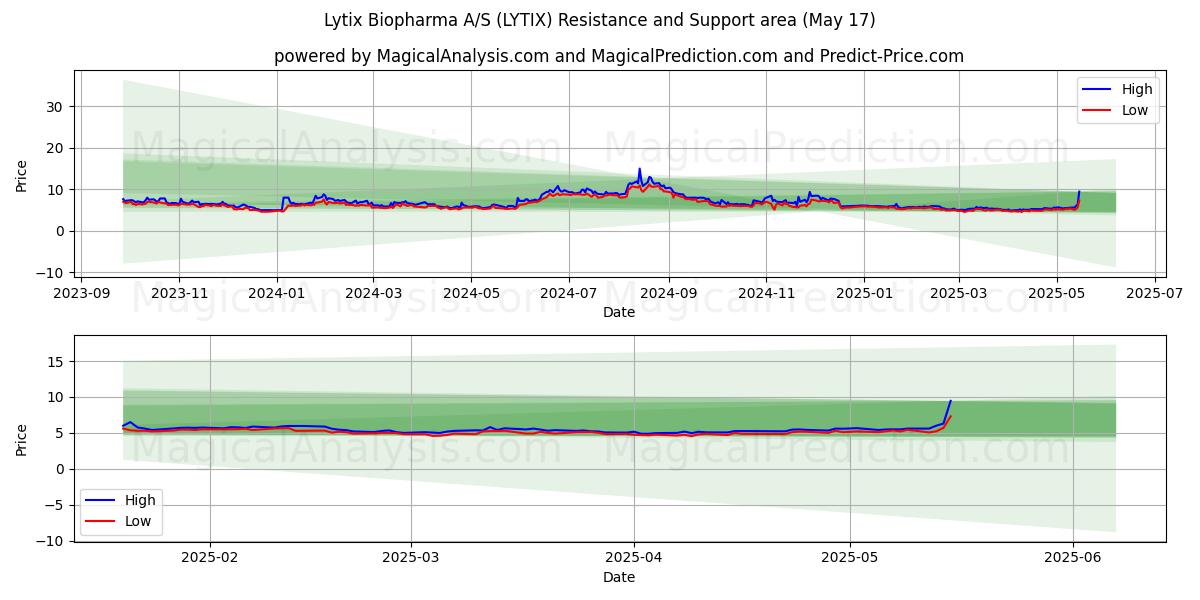
Task: Click the '2024-01' x-axis label
Action: (x=277, y=295)
